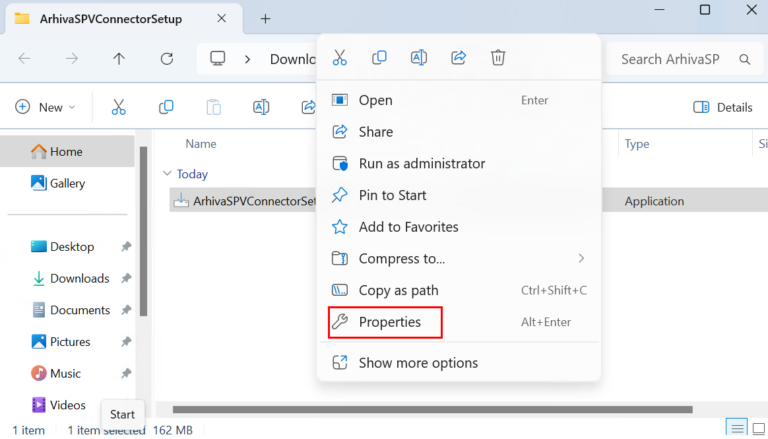Click the horizontal scrollbar at bottom

point(432,409)
